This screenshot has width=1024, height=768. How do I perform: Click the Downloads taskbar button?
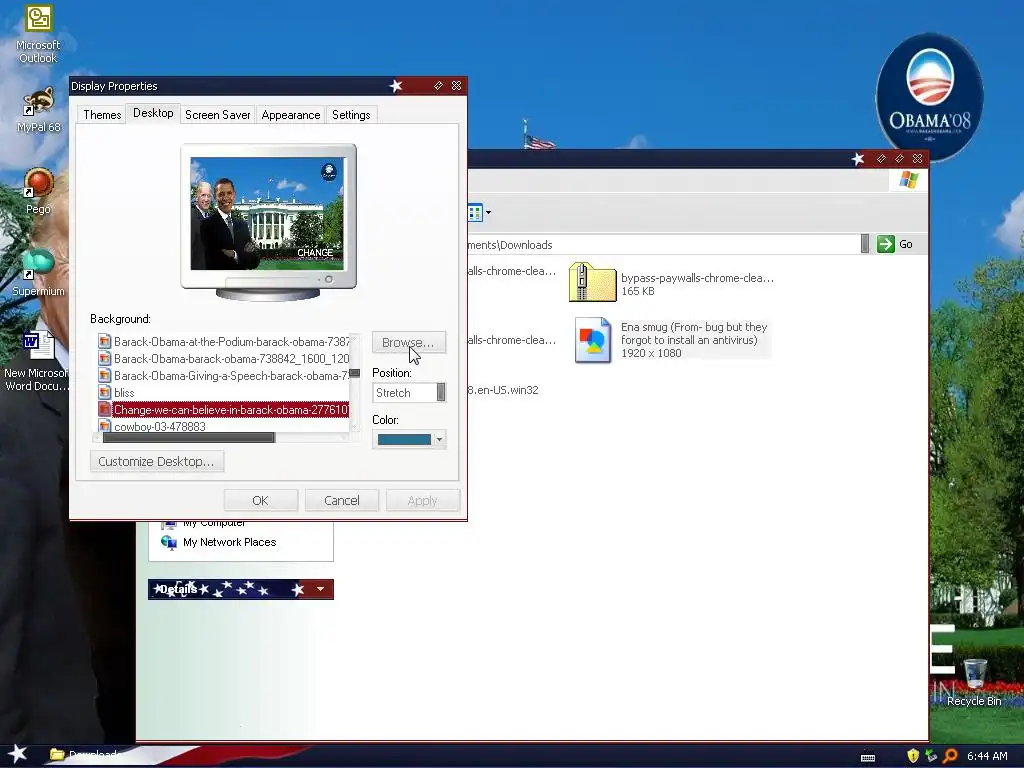coord(85,755)
